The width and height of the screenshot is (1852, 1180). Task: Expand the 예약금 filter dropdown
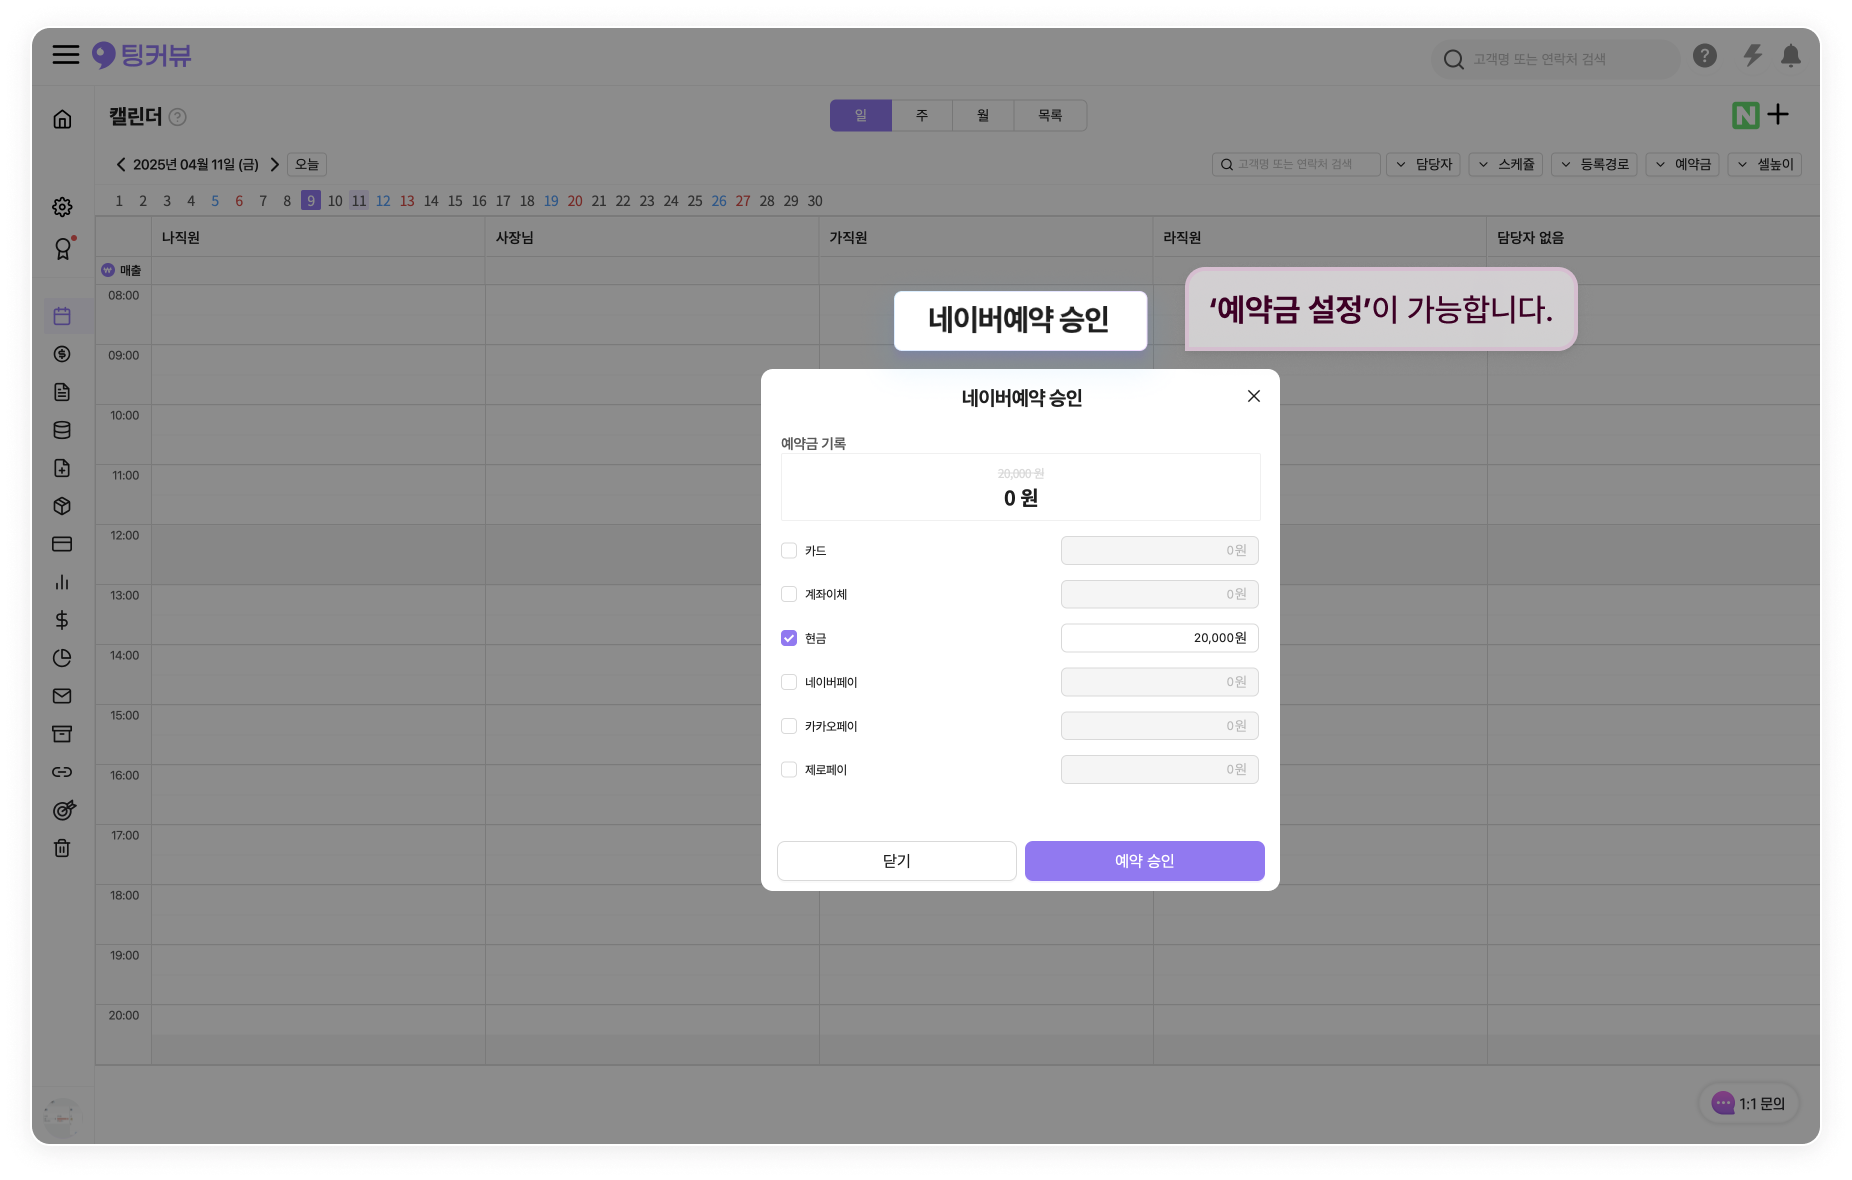click(x=1683, y=164)
